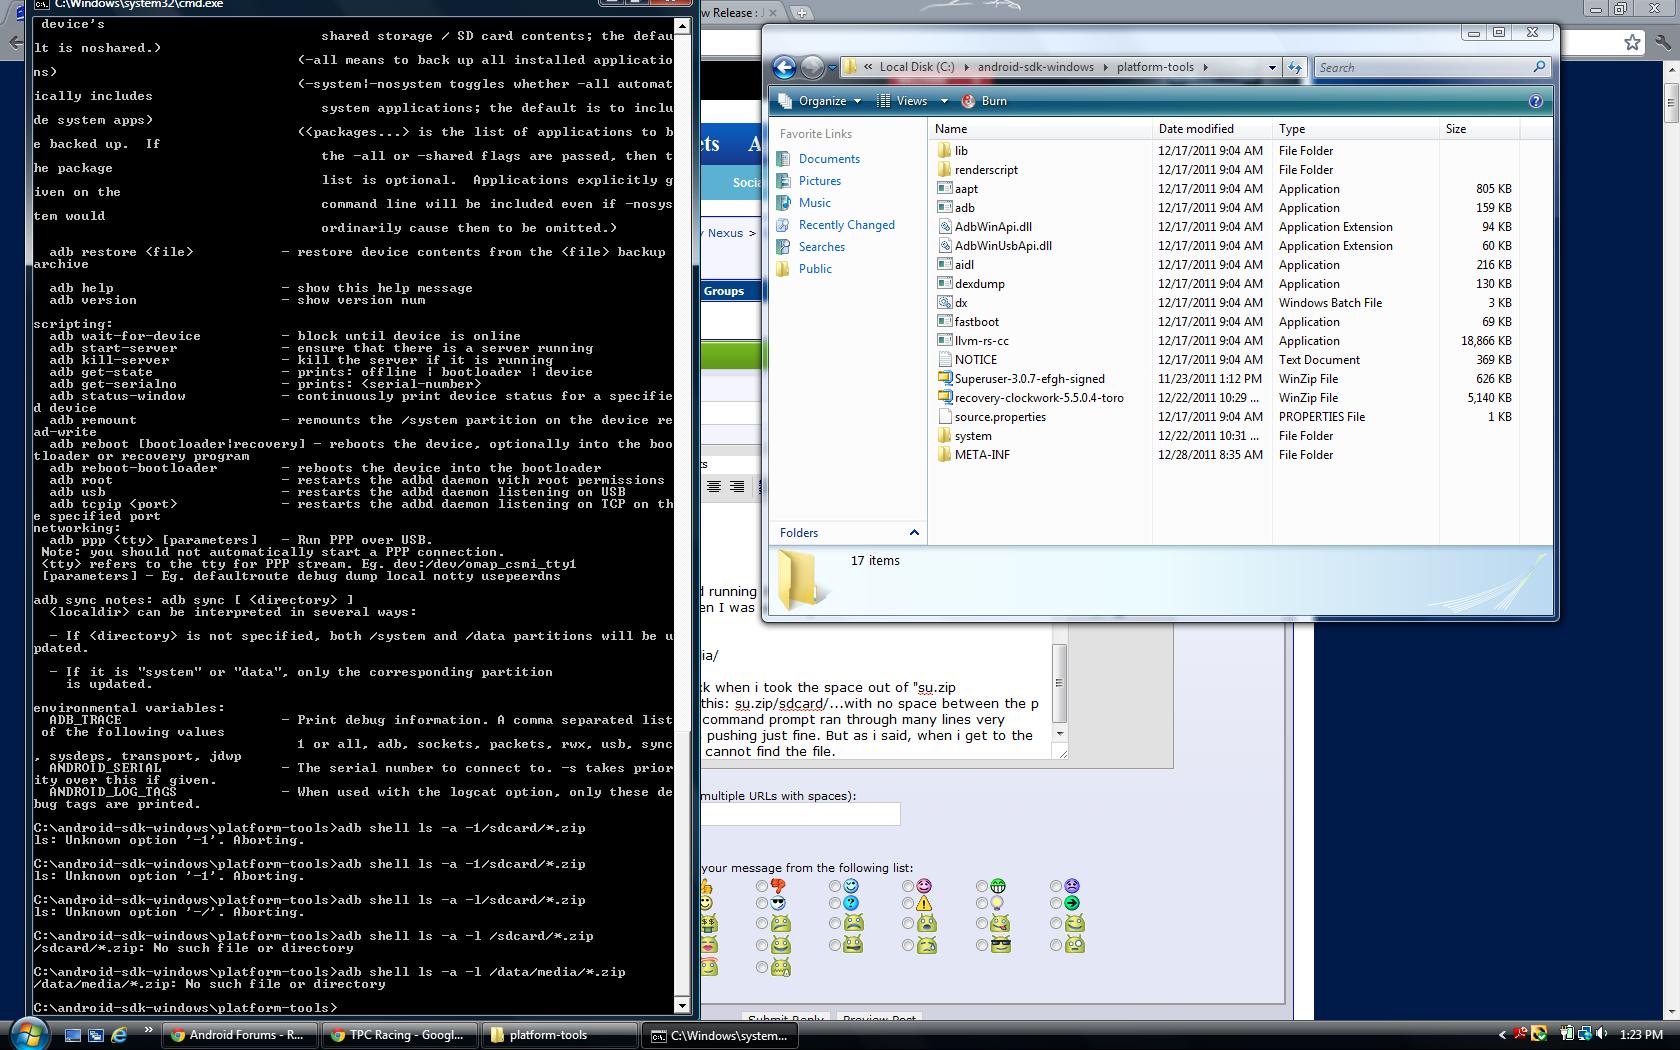Click the Explorer Back navigation arrow

[784, 67]
